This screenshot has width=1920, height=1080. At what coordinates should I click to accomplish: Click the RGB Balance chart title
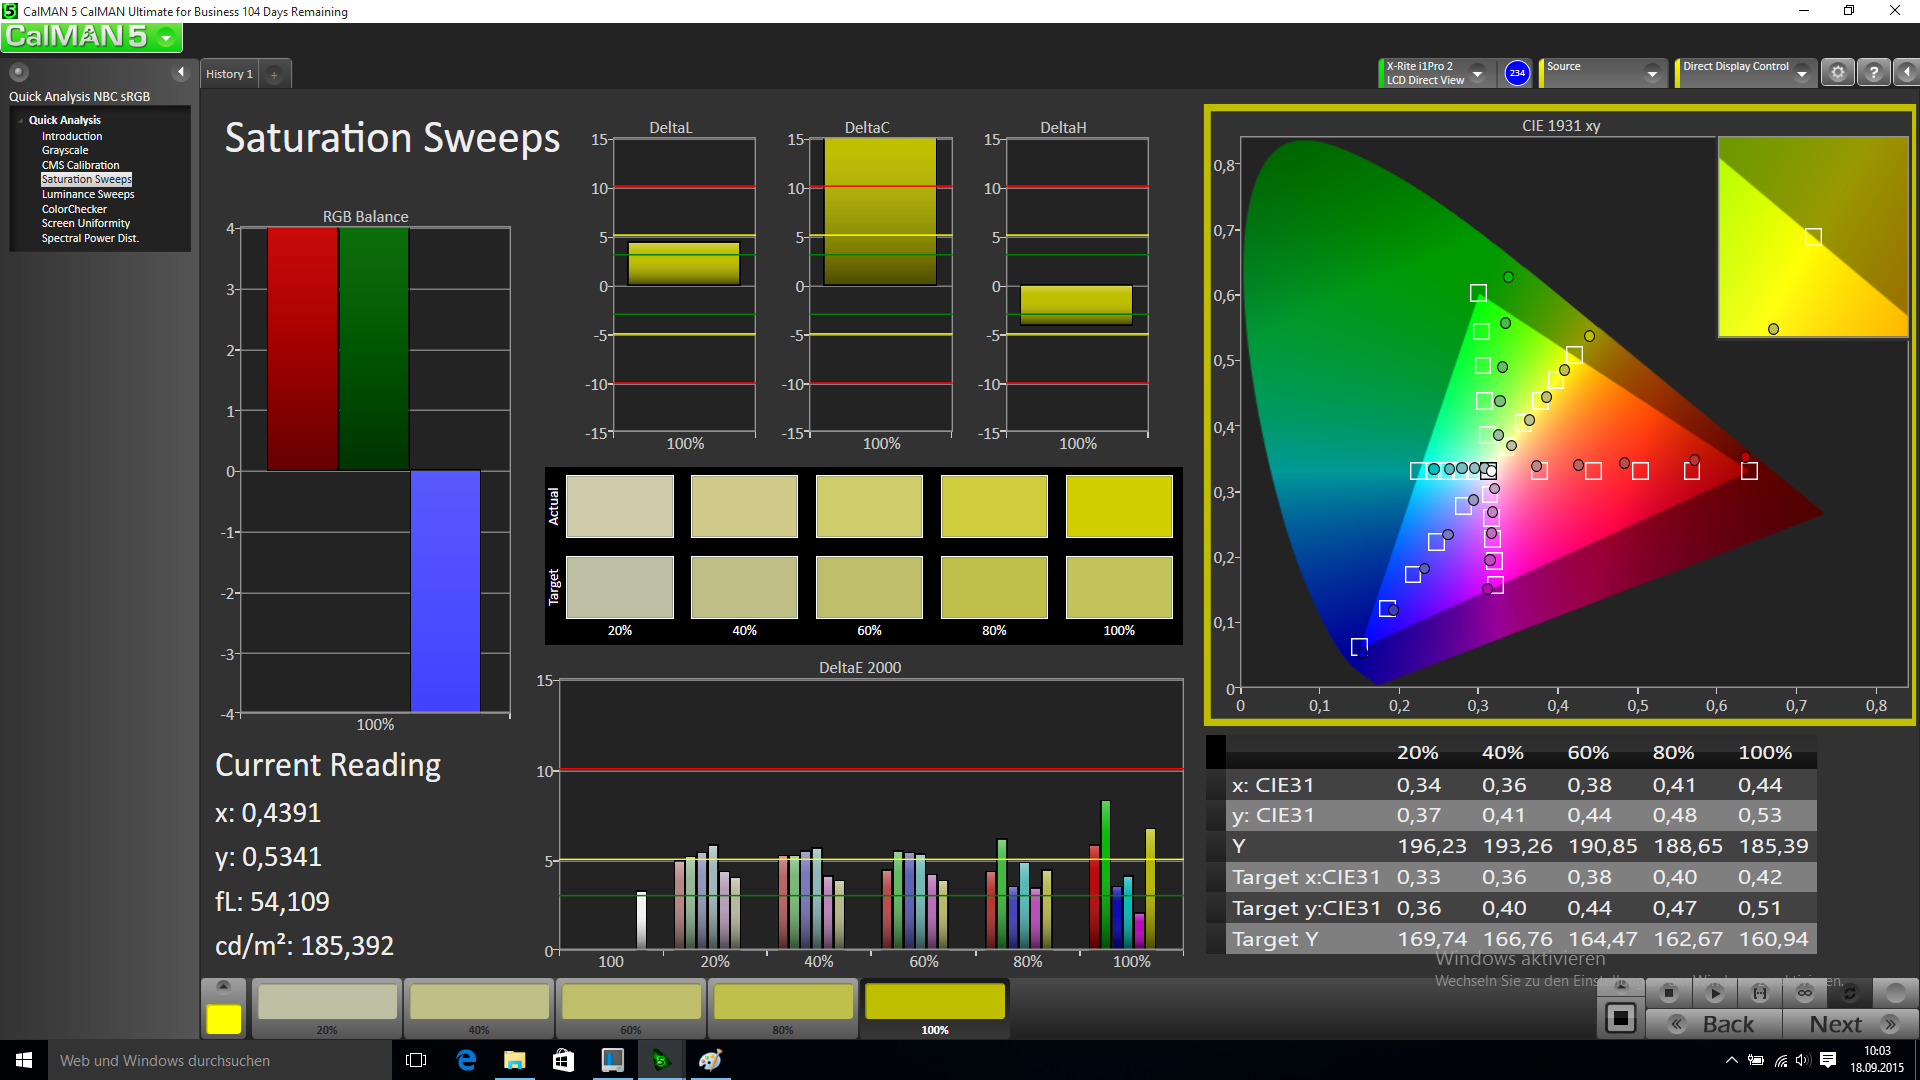(x=365, y=216)
